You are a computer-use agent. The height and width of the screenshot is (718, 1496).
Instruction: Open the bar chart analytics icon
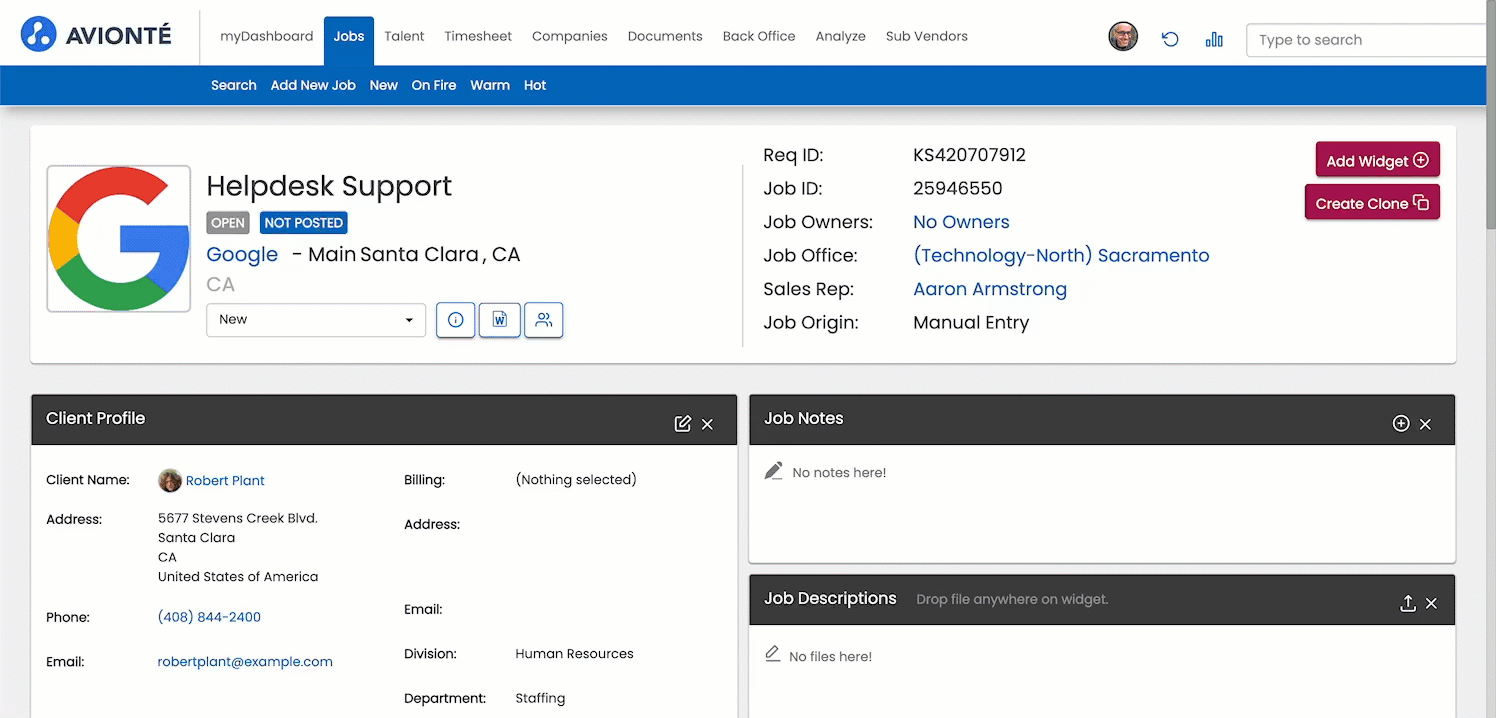(x=1214, y=39)
